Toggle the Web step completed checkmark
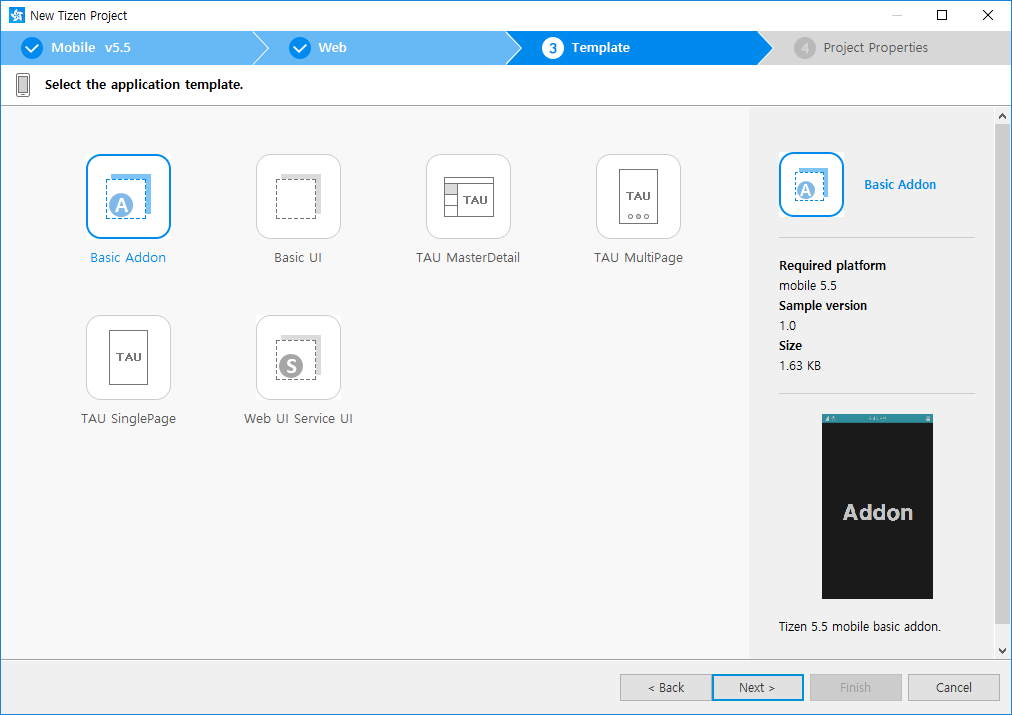The width and height of the screenshot is (1012, 715). 300,47
